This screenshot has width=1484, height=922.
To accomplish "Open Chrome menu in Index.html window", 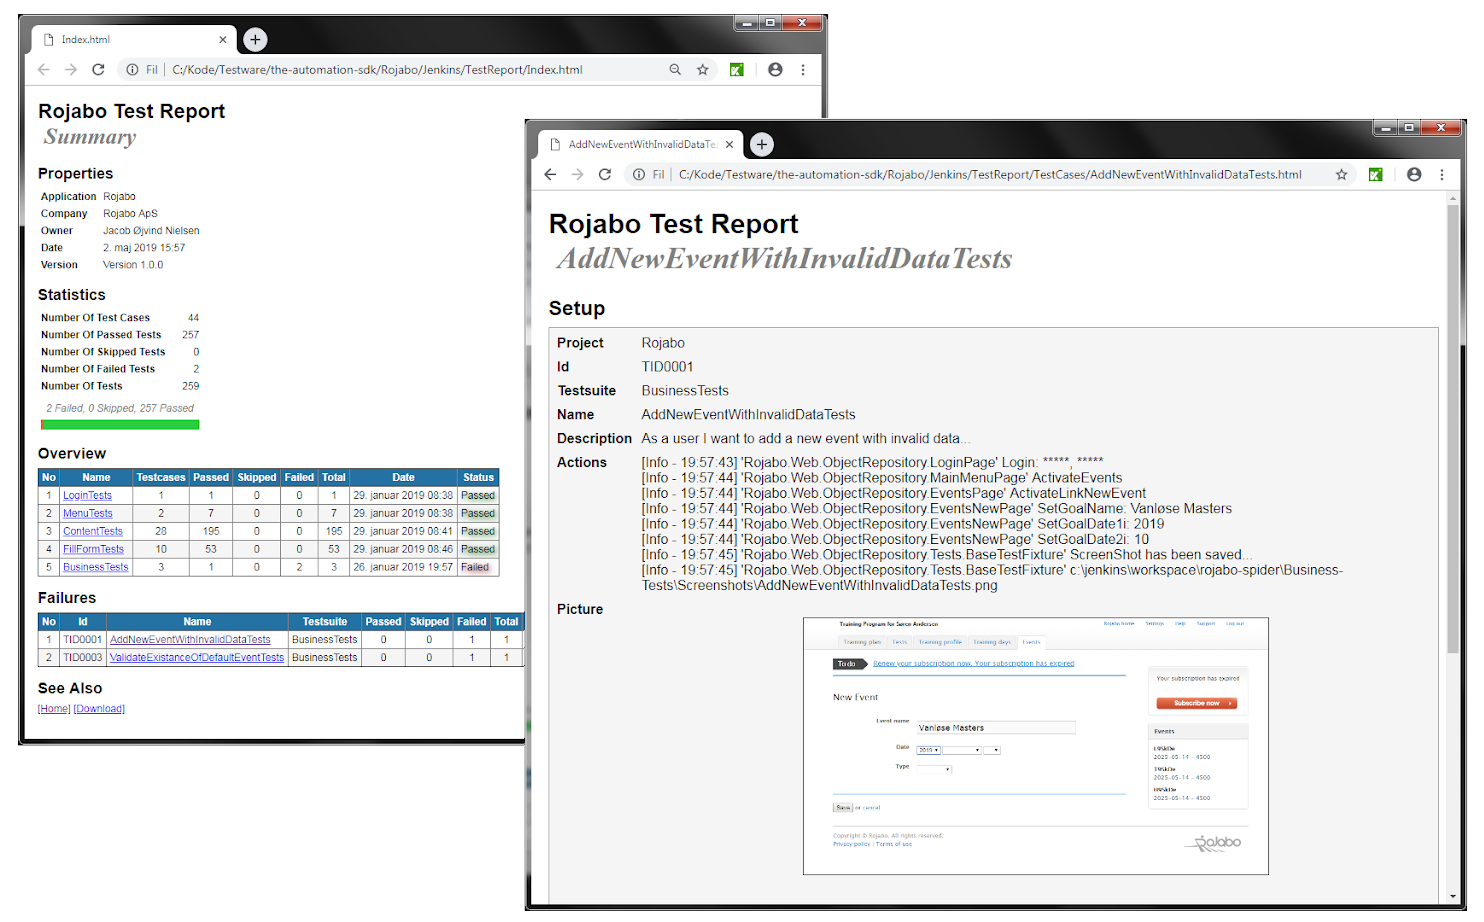I will pyautogui.click(x=803, y=70).
